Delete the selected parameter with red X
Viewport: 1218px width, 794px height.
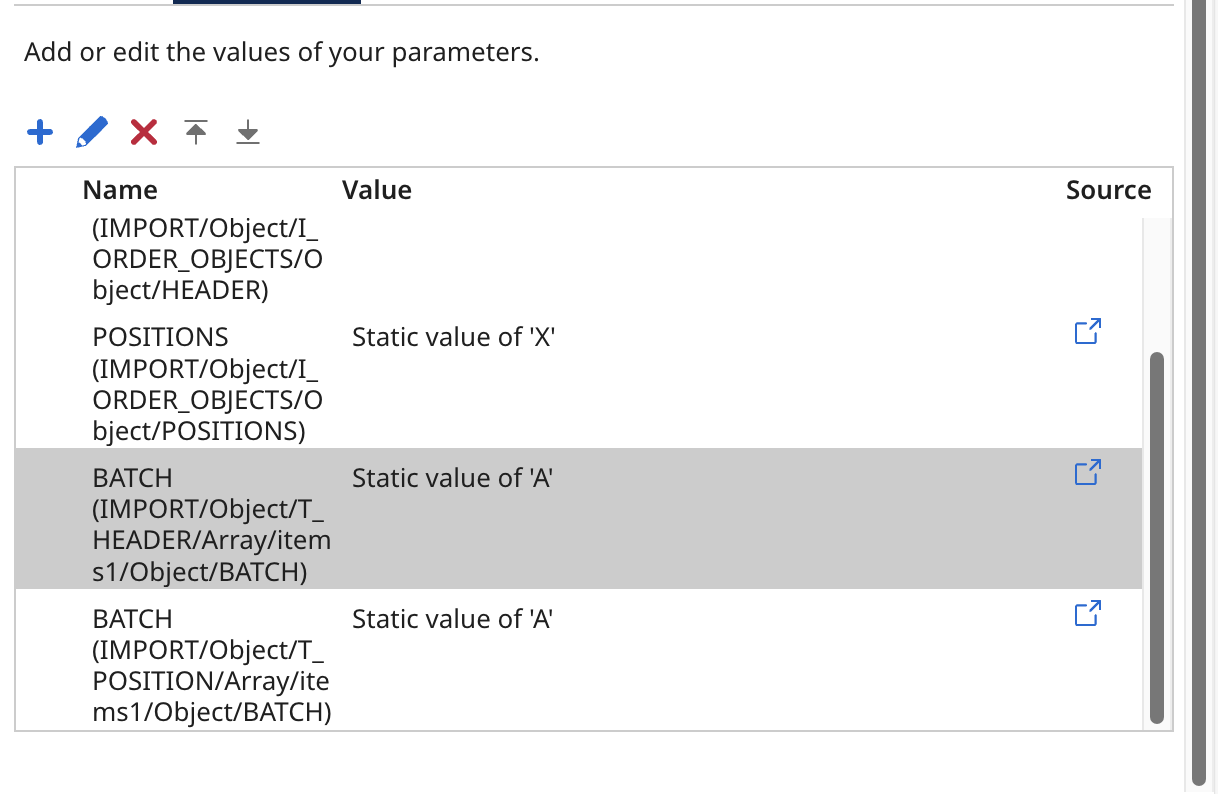click(144, 132)
